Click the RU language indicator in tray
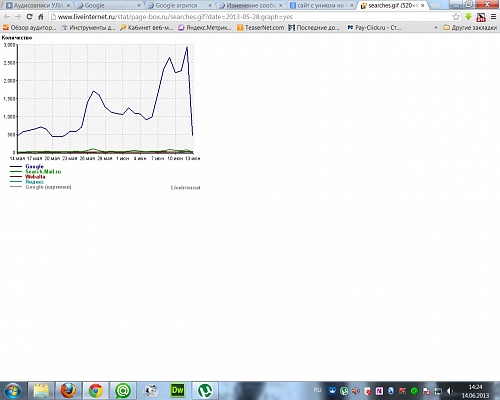 click(318, 390)
